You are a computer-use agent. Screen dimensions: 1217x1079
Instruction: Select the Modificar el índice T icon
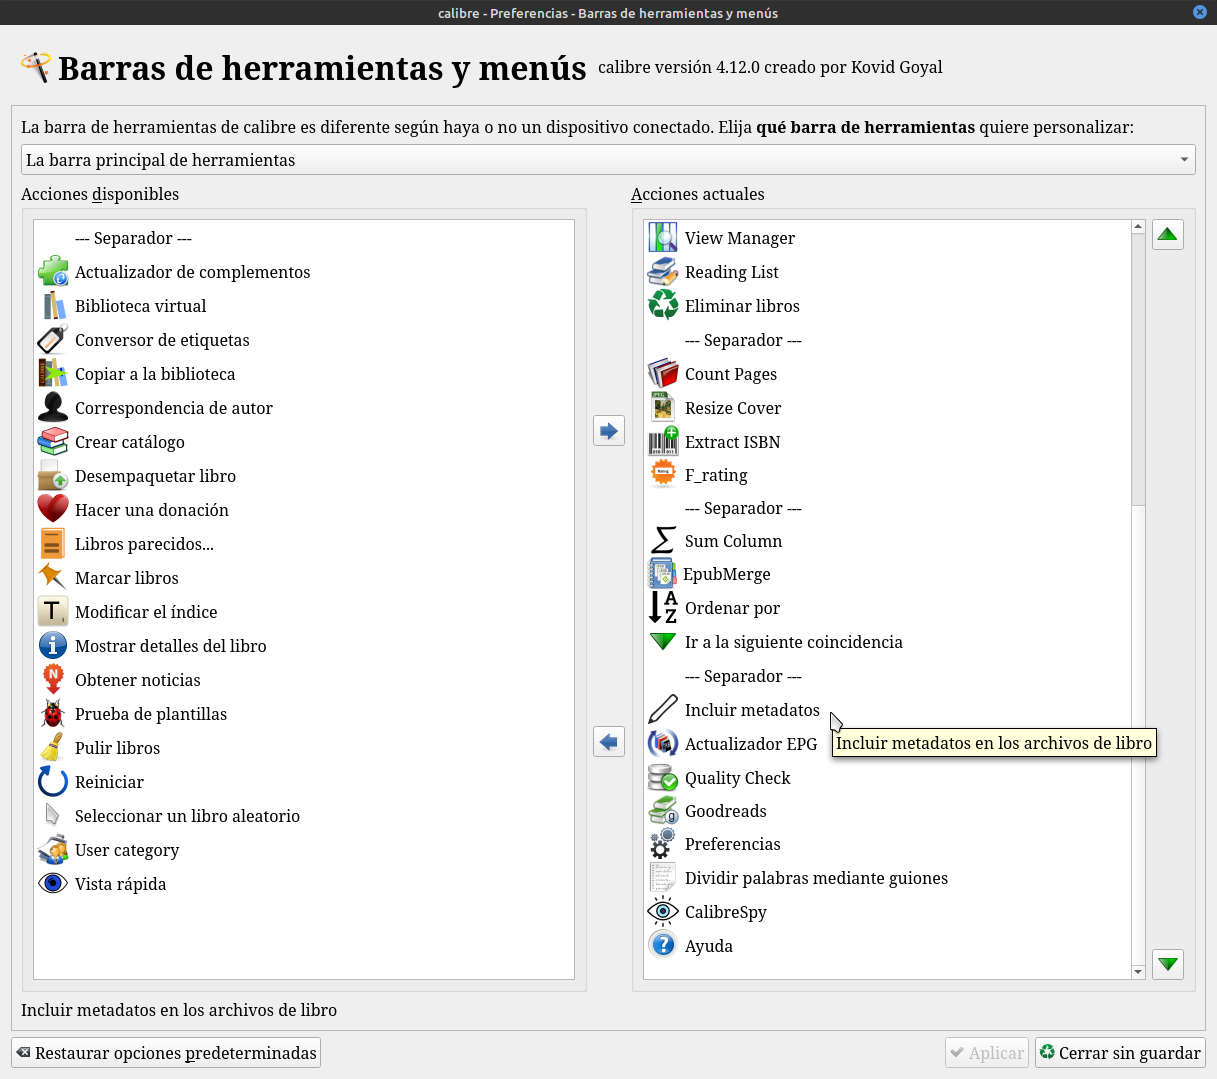pos(53,612)
